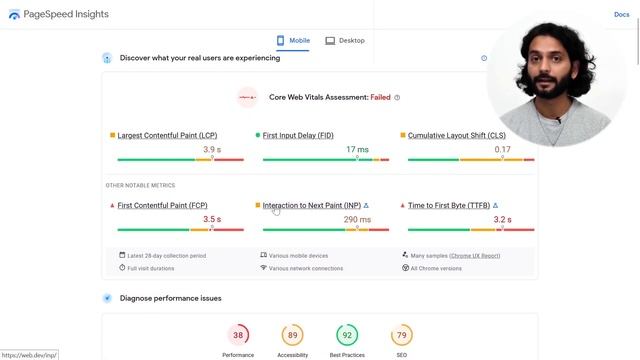Click calendar icon beside 28-day collection period
Screen dimensions: 640x360
point(122,255)
